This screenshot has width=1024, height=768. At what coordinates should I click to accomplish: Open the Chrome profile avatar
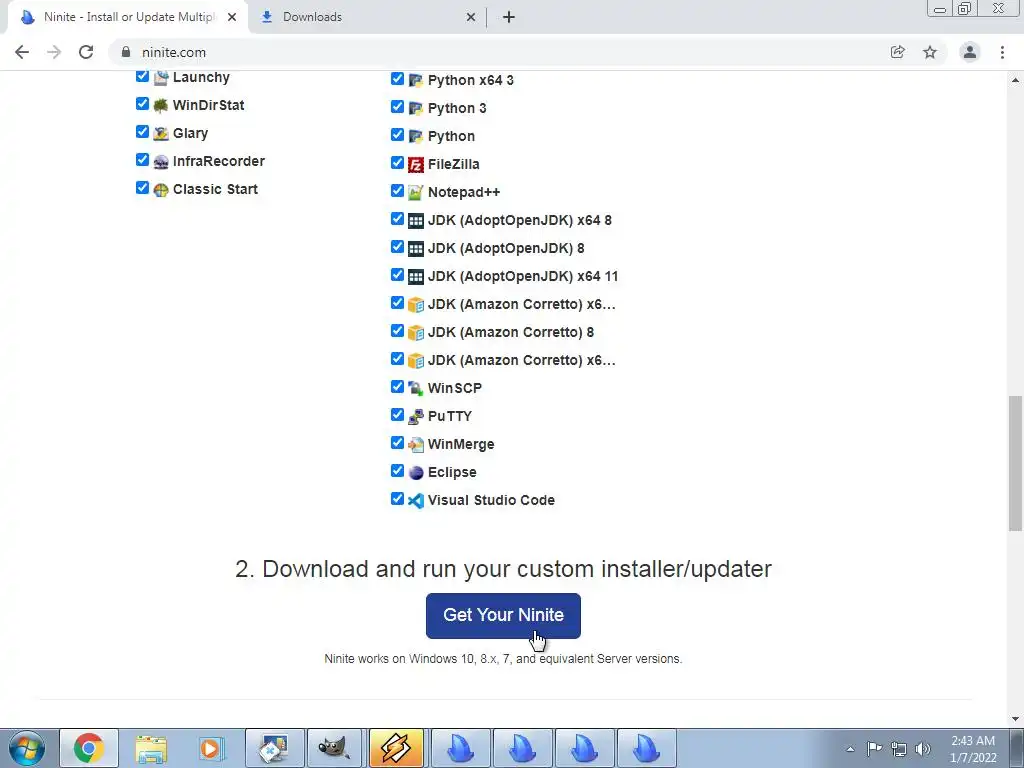click(970, 52)
